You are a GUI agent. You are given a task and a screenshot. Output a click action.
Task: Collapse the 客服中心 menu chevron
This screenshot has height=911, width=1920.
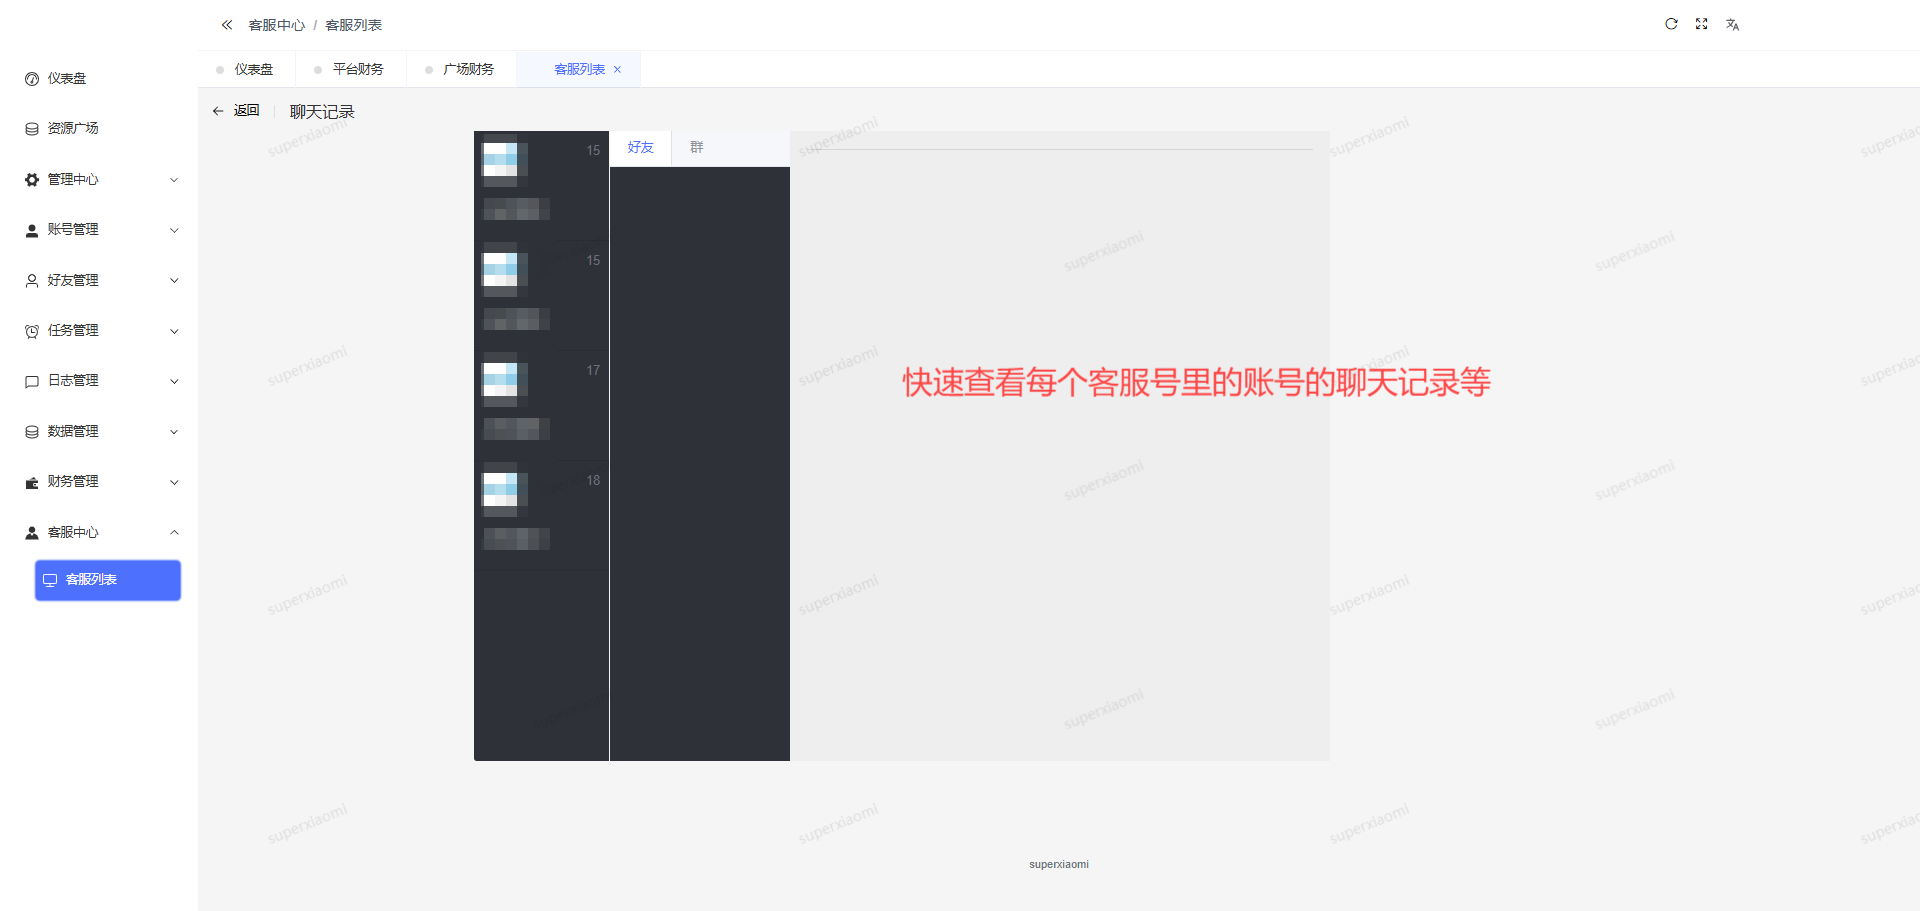coord(174,533)
